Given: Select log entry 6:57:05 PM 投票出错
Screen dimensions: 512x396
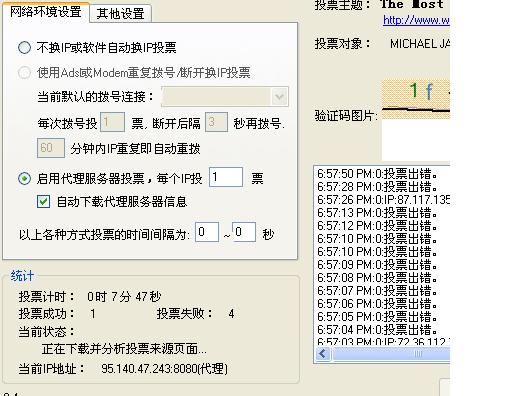Looking at the screenshot, I should pos(383,317).
